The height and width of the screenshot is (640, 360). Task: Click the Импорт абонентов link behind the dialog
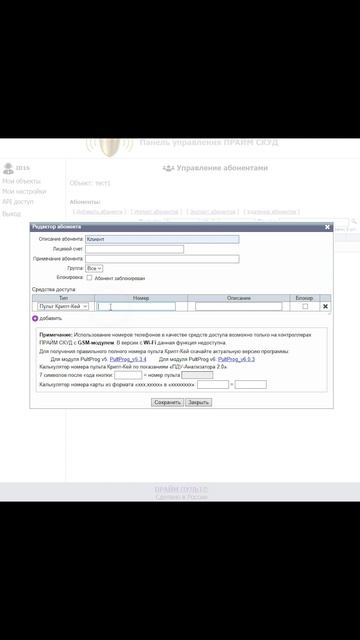click(x=156, y=212)
